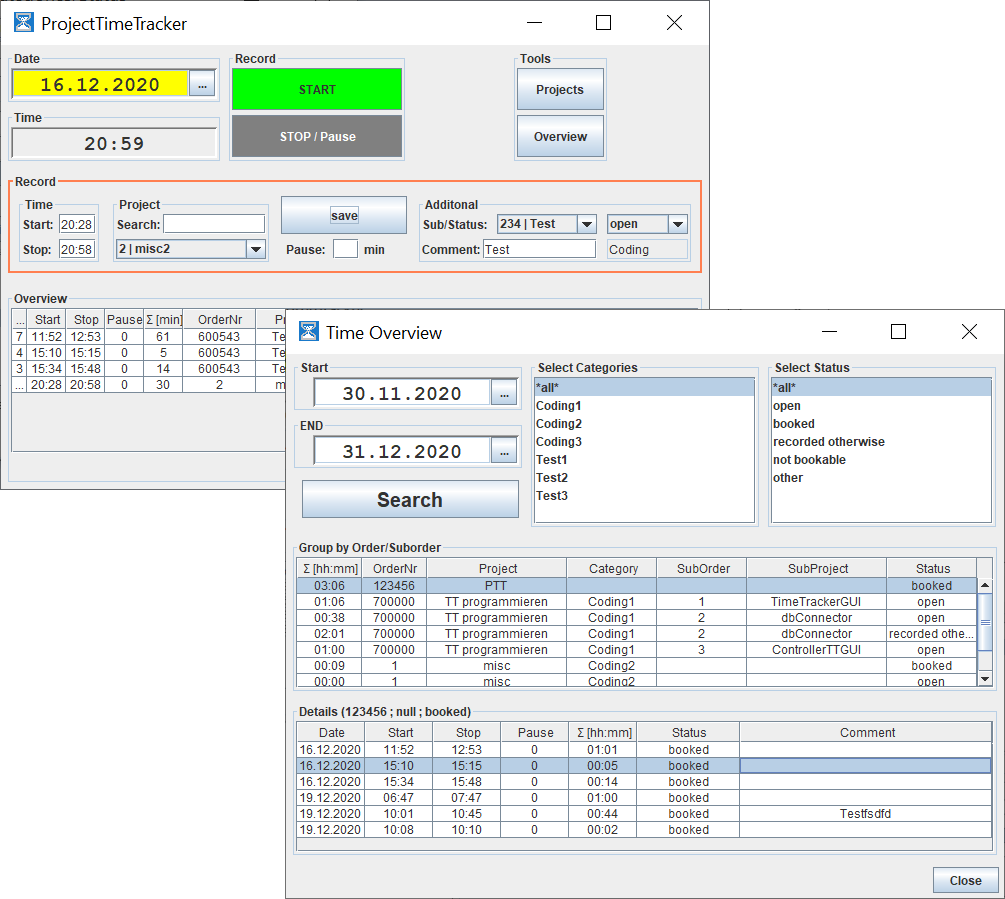1005x899 pixels.
Task: Open the Sub/Status dropdown showing 234 | Test
Action: 587,224
